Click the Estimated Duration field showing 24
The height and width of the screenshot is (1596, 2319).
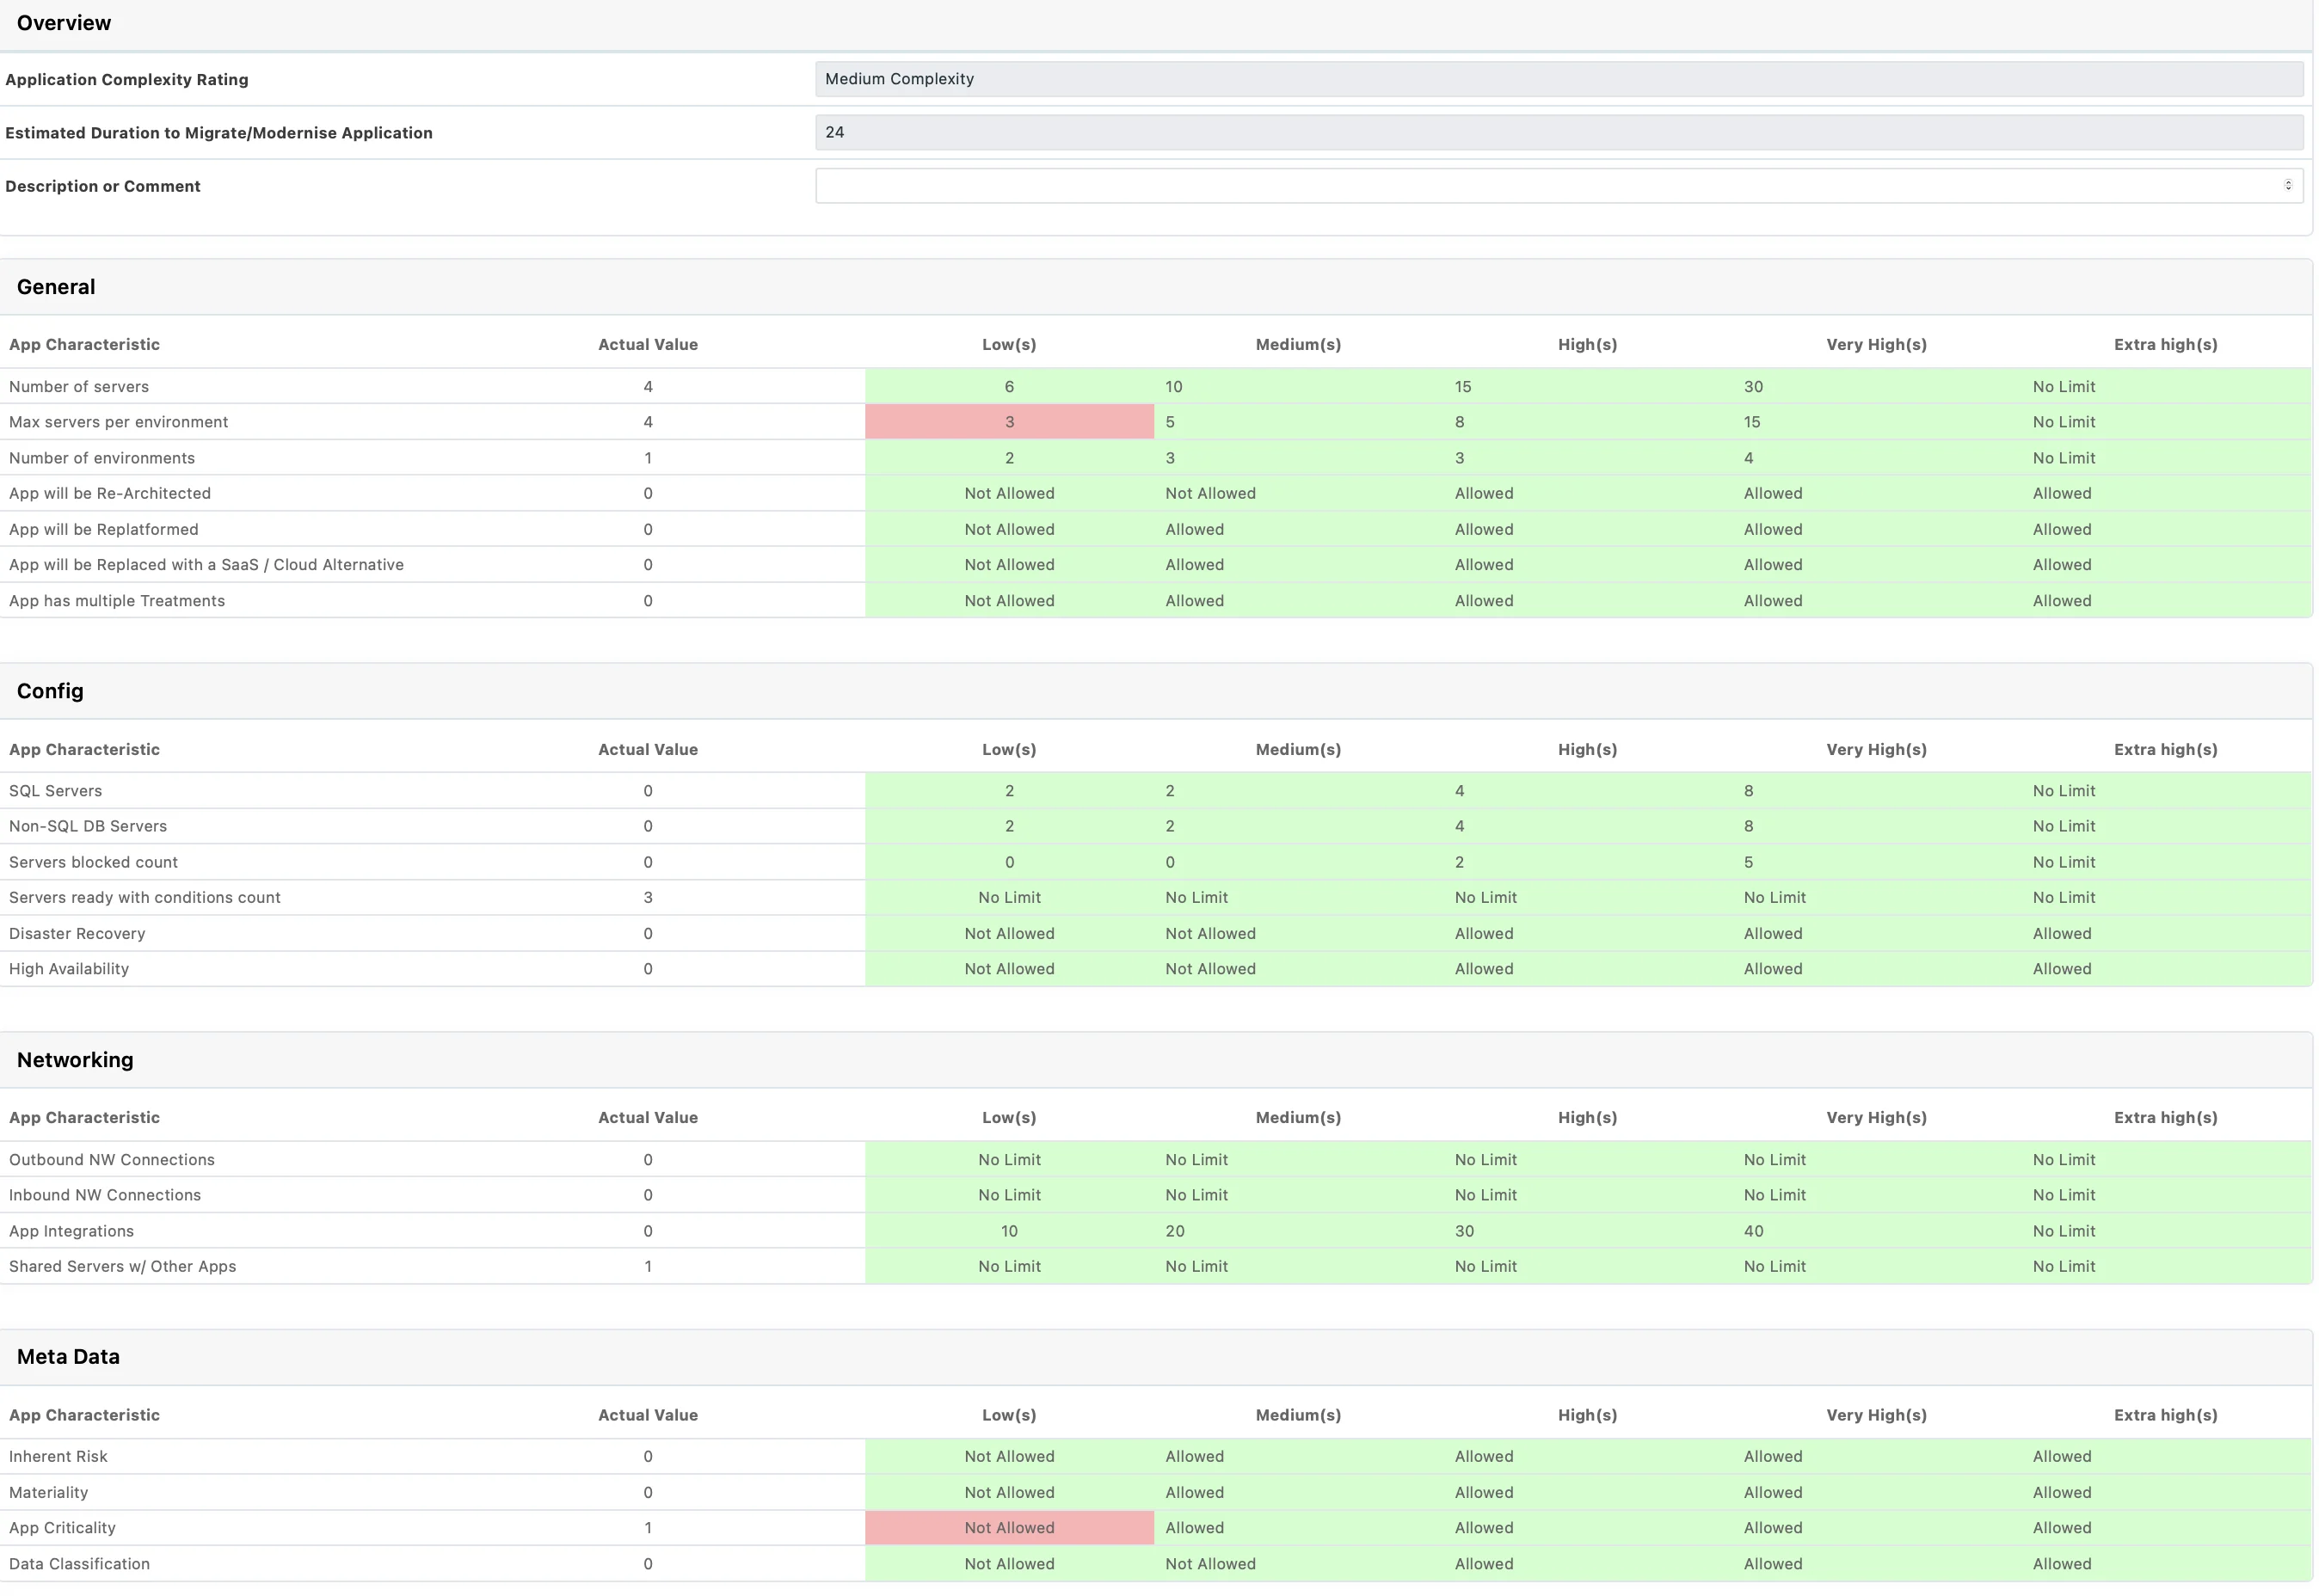coord(1559,132)
